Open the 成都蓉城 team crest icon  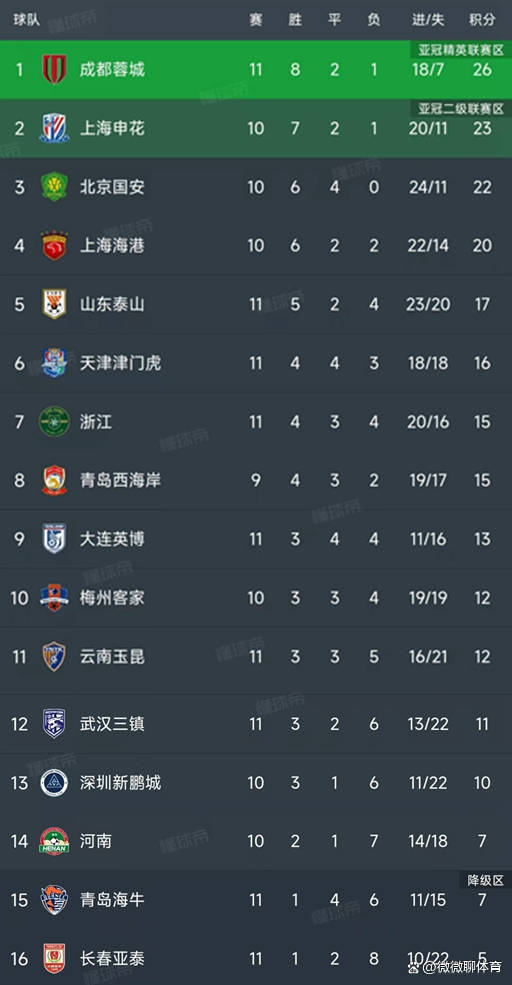point(55,69)
